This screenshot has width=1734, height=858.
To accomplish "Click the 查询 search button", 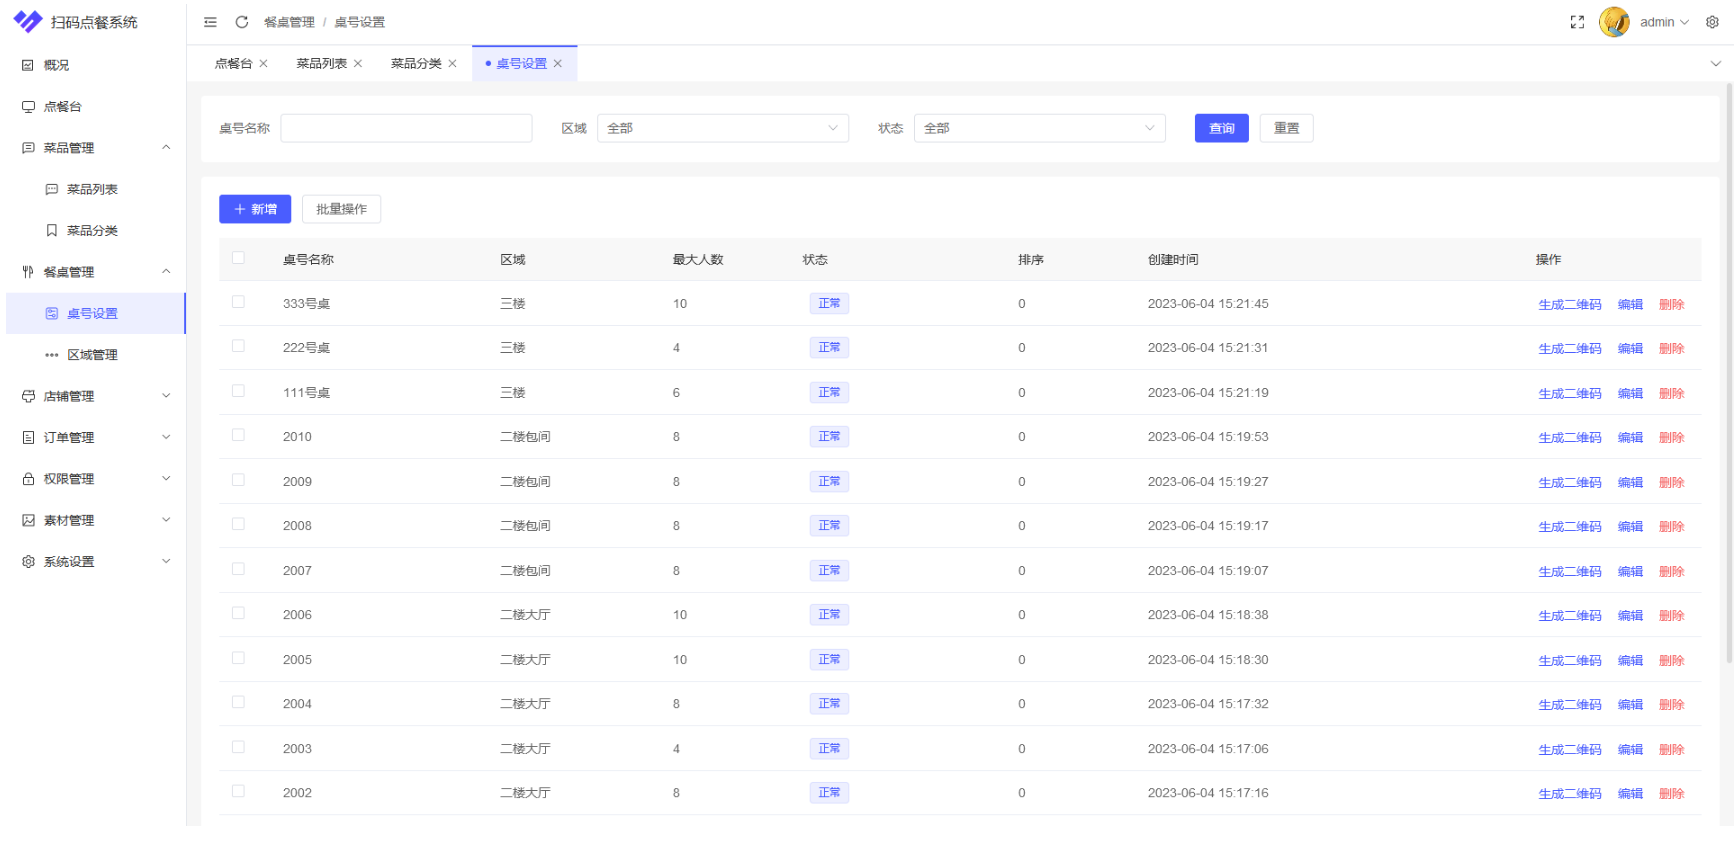I will [1222, 128].
